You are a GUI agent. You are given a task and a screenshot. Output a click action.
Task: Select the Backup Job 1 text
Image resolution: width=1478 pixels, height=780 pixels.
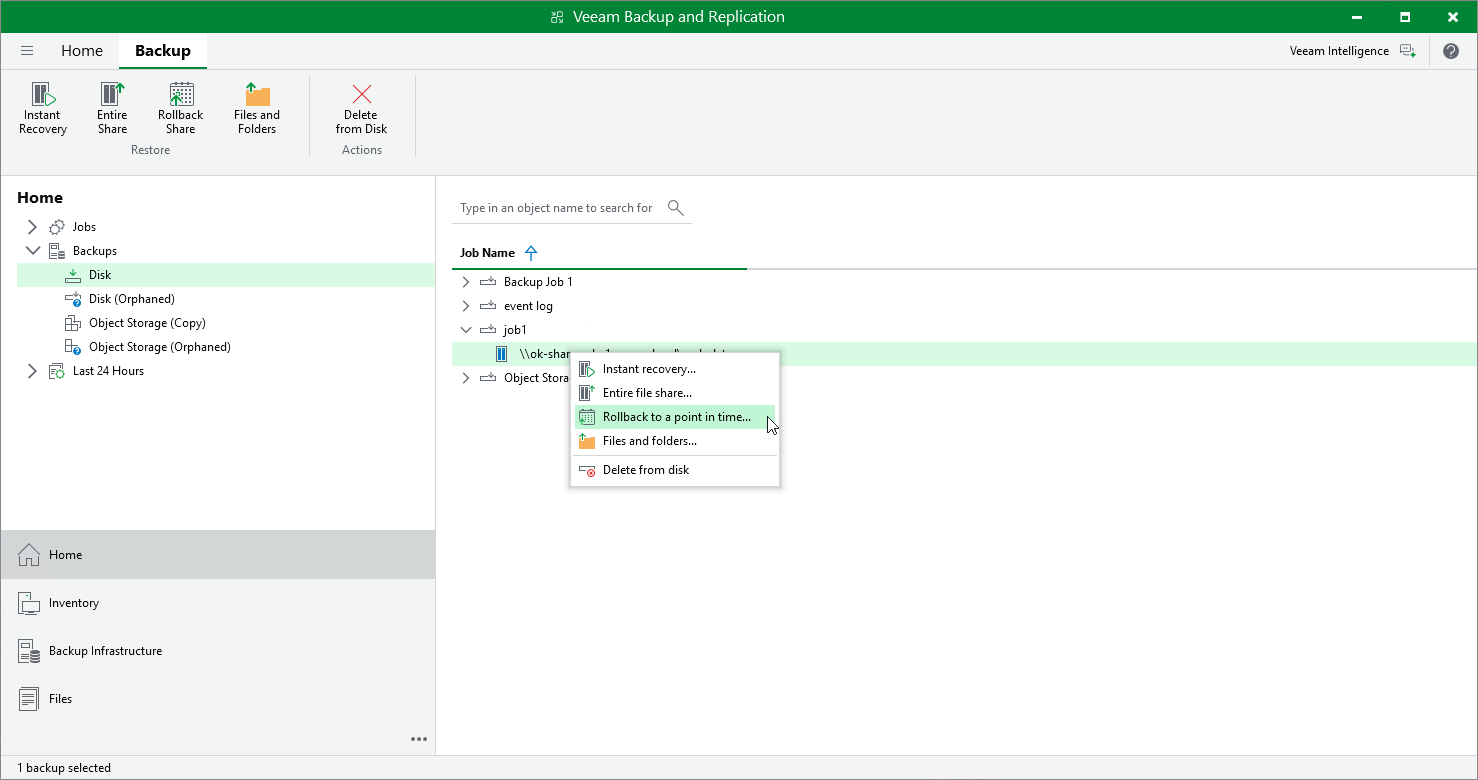(x=538, y=282)
